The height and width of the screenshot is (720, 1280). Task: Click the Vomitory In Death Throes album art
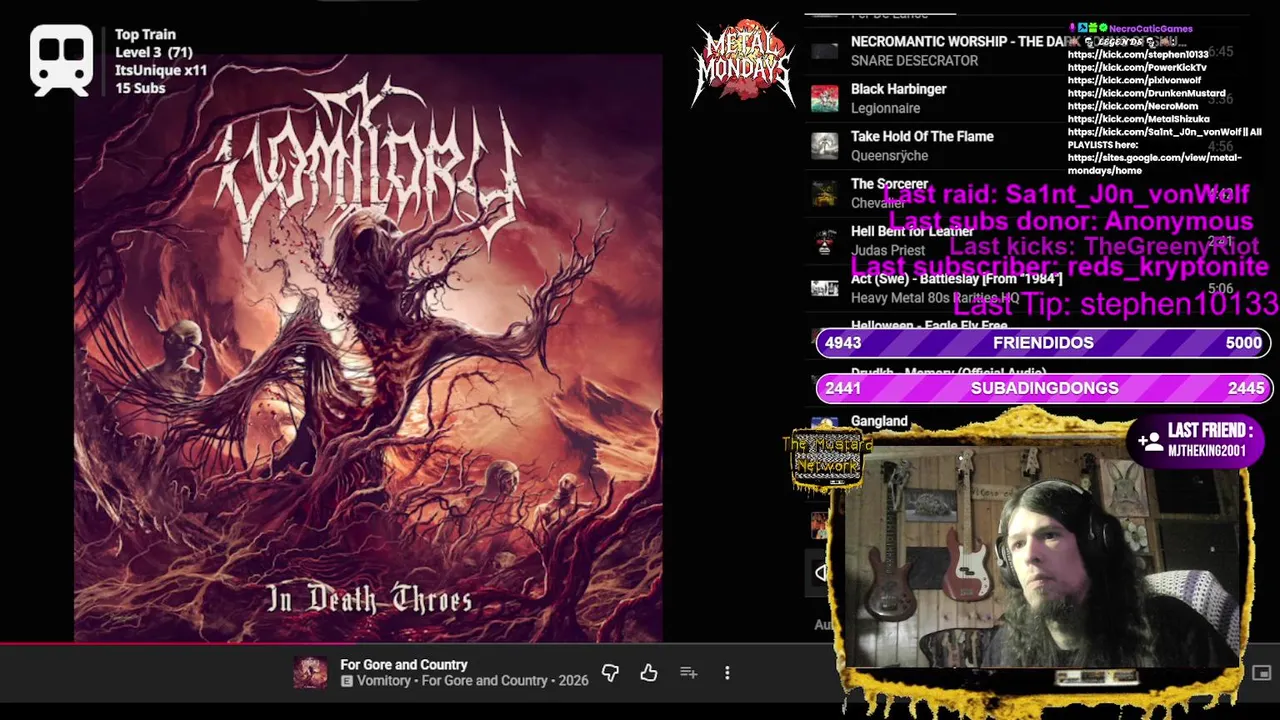click(367, 347)
